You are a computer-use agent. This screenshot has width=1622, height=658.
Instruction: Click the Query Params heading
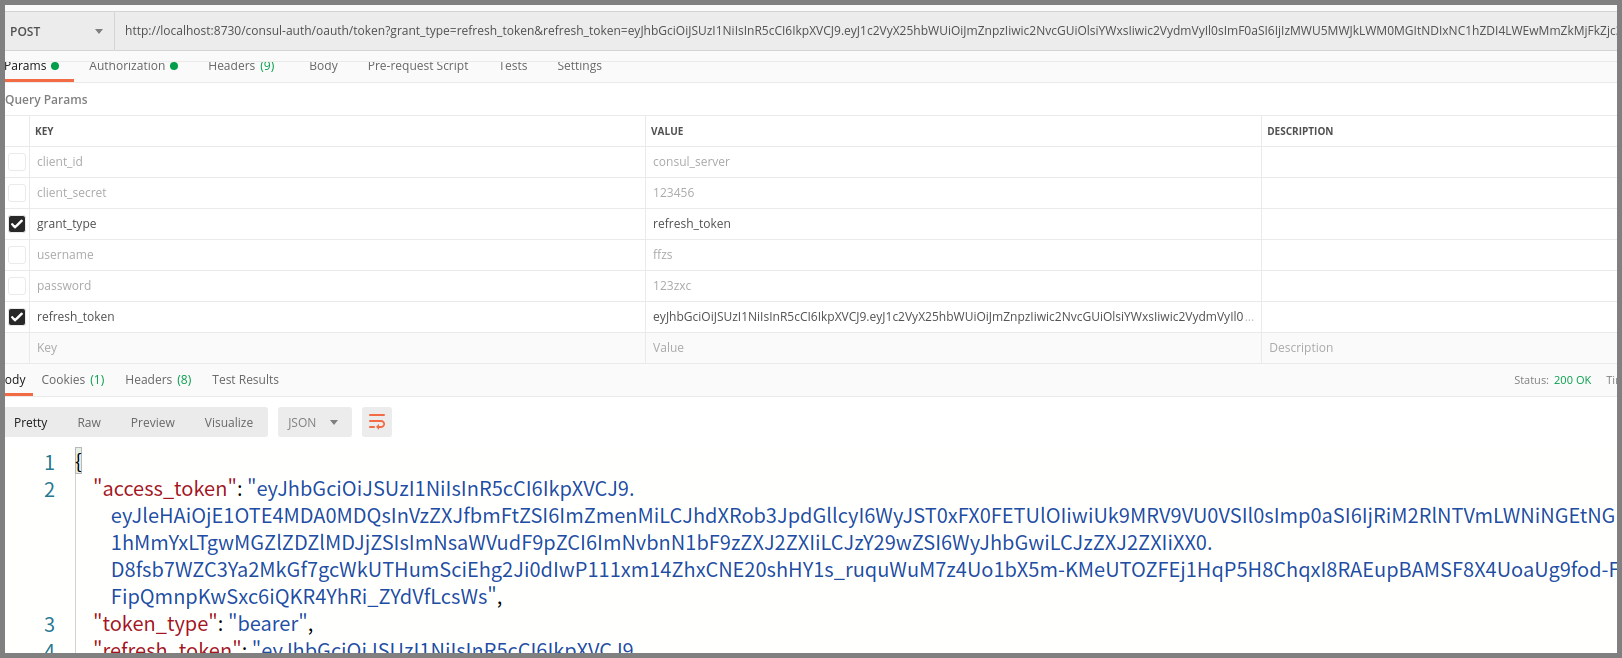click(x=46, y=100)
